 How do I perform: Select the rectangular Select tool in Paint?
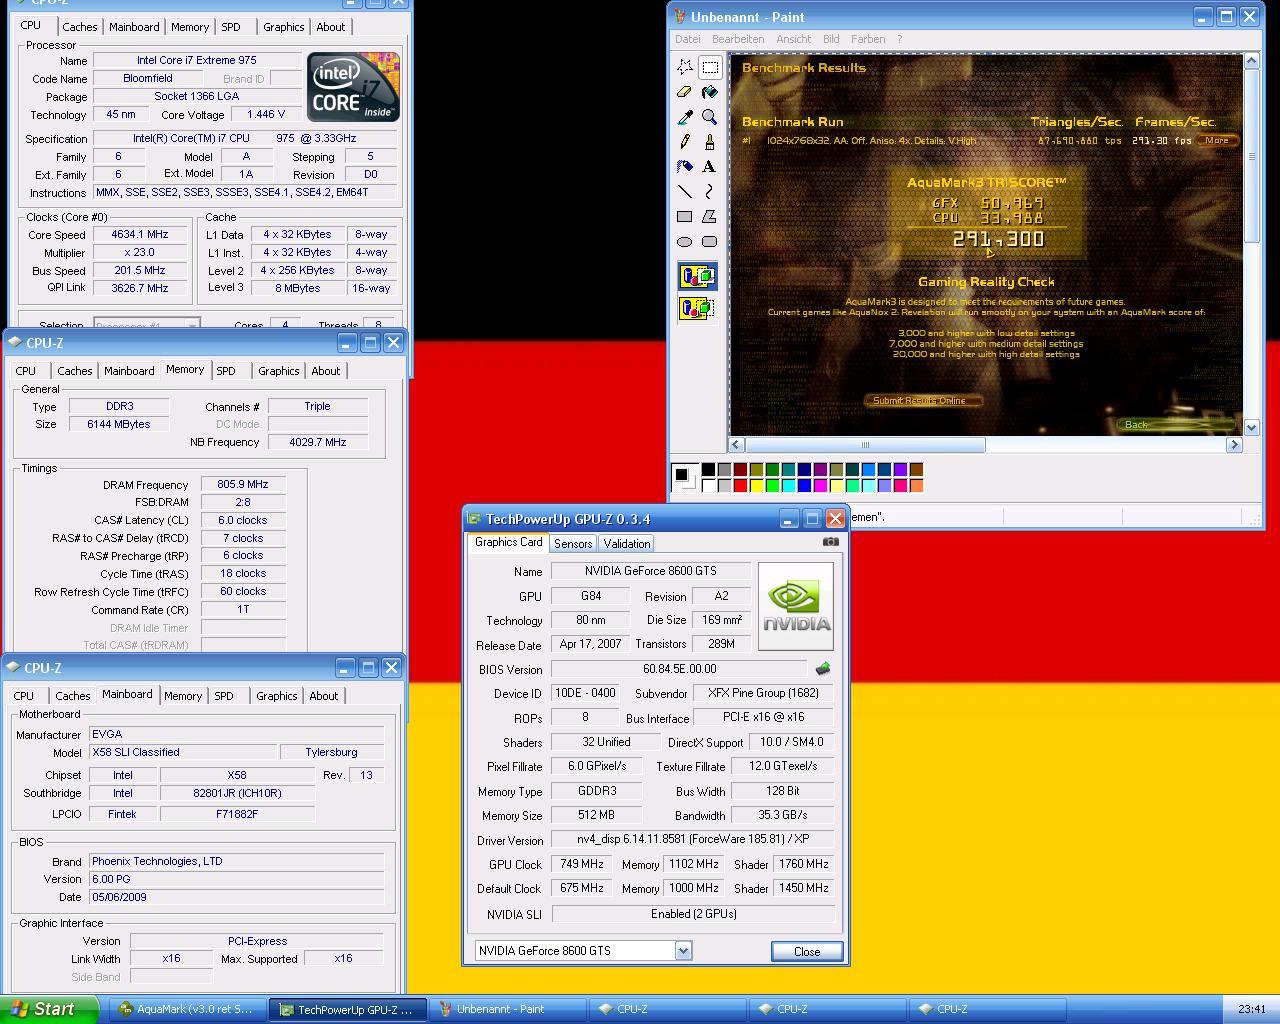(710, 67)
